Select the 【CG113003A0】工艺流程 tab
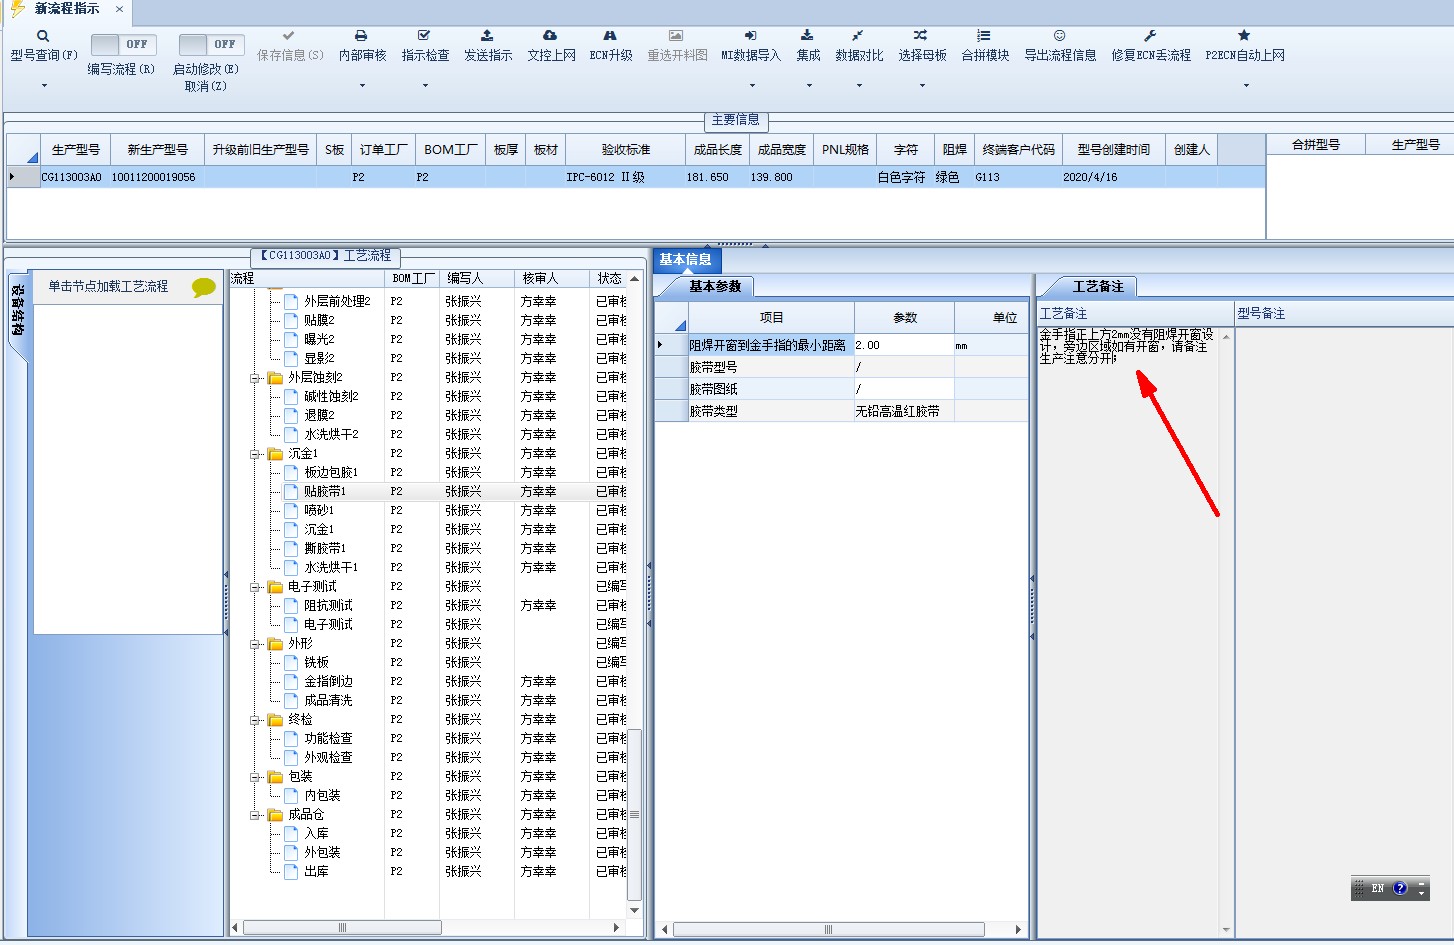 pos(326,256)
